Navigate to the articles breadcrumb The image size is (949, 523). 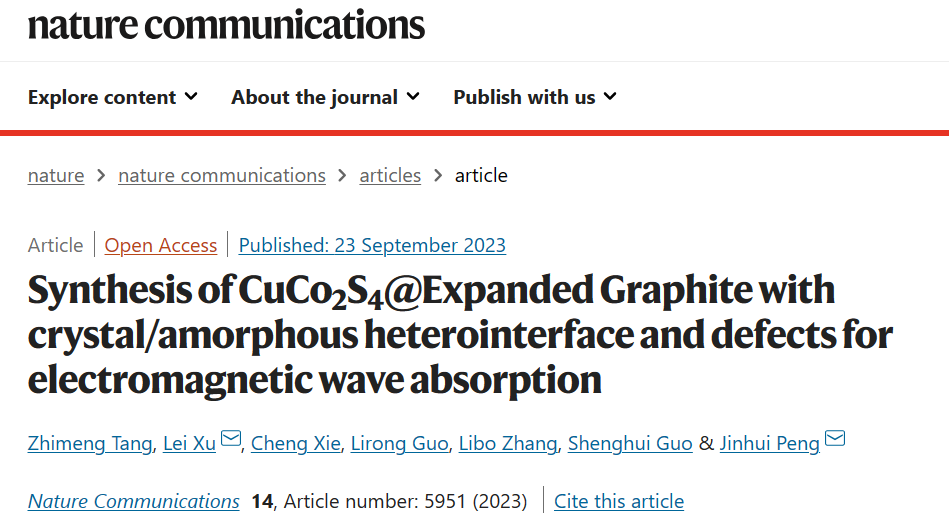pos(390,176)
